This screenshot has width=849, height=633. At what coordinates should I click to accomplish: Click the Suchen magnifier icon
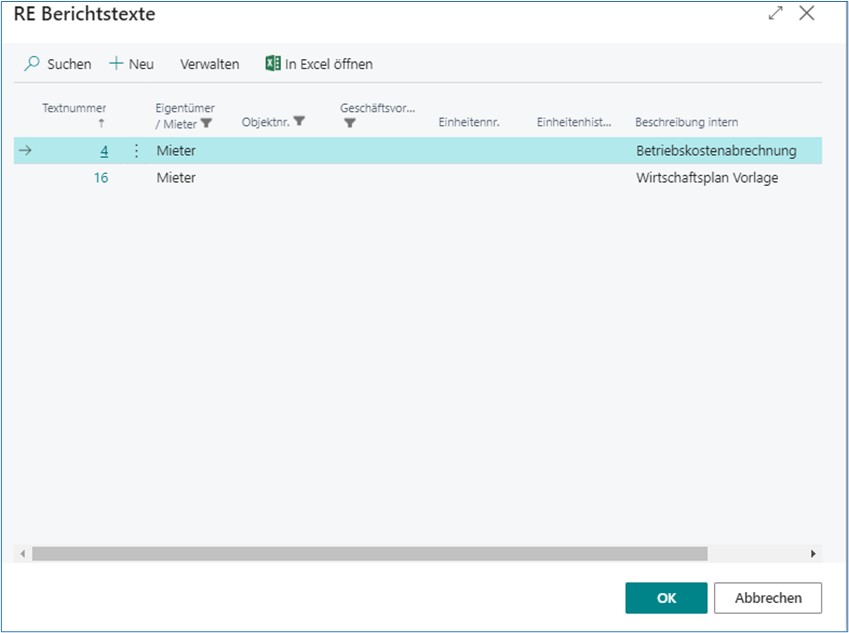tap(32, 64)
